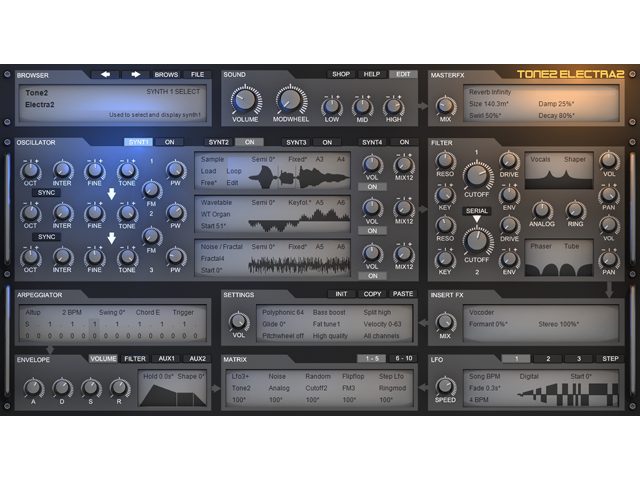Click the BROWS button
The width and height of the screenshot is (640, 480).
(x=166, y=74)
